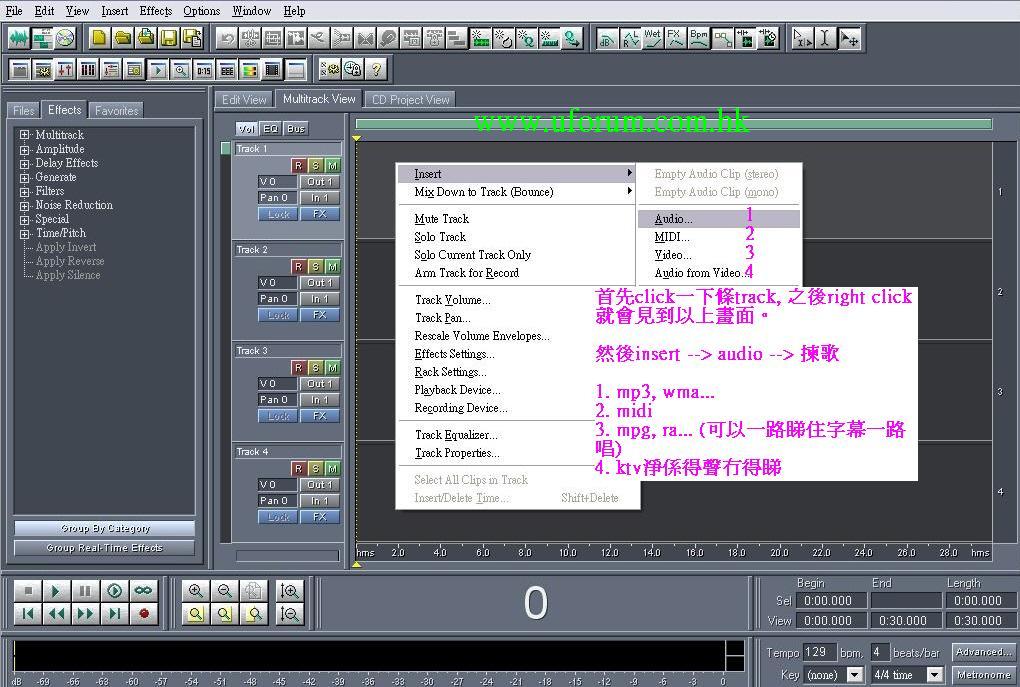Click the yellow New Session icon
Screen dimensions: 1020x687
coord(99,39)
